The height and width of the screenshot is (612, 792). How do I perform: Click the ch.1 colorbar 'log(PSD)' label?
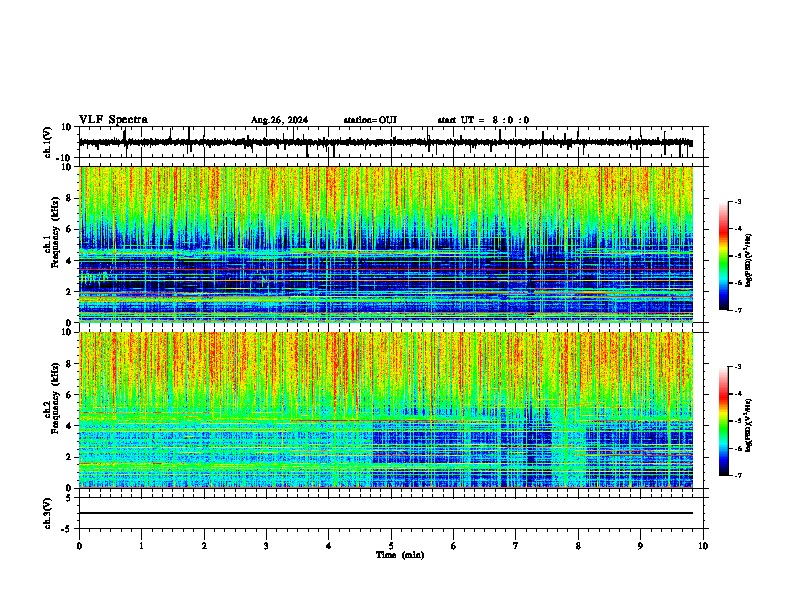pos(748,261)
